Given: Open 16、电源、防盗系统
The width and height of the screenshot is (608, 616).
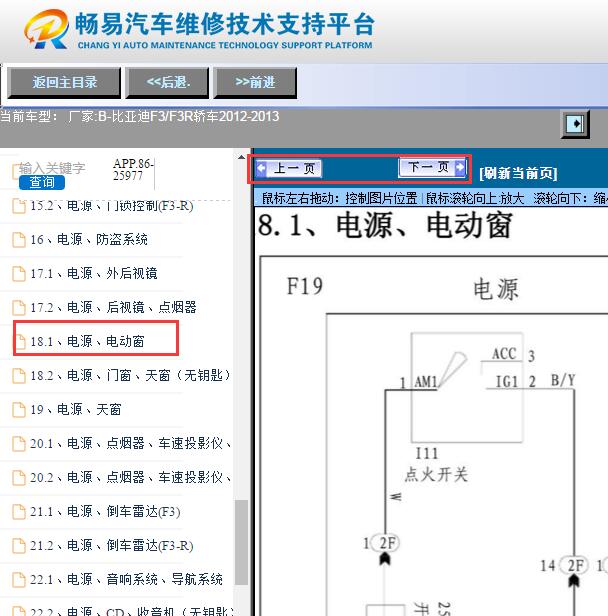Looking at the screenshot, I should (x=89, y=240).
